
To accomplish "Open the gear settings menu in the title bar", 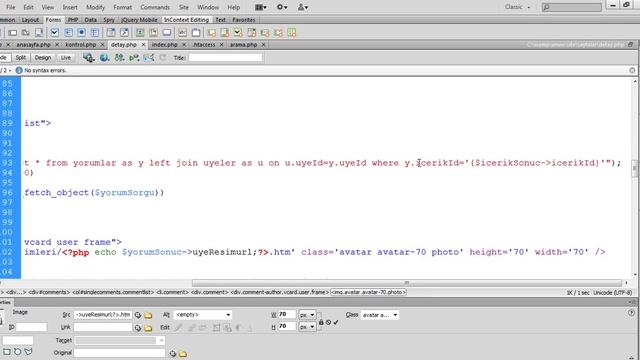I will pyautogui.click(x=282, y=7).
